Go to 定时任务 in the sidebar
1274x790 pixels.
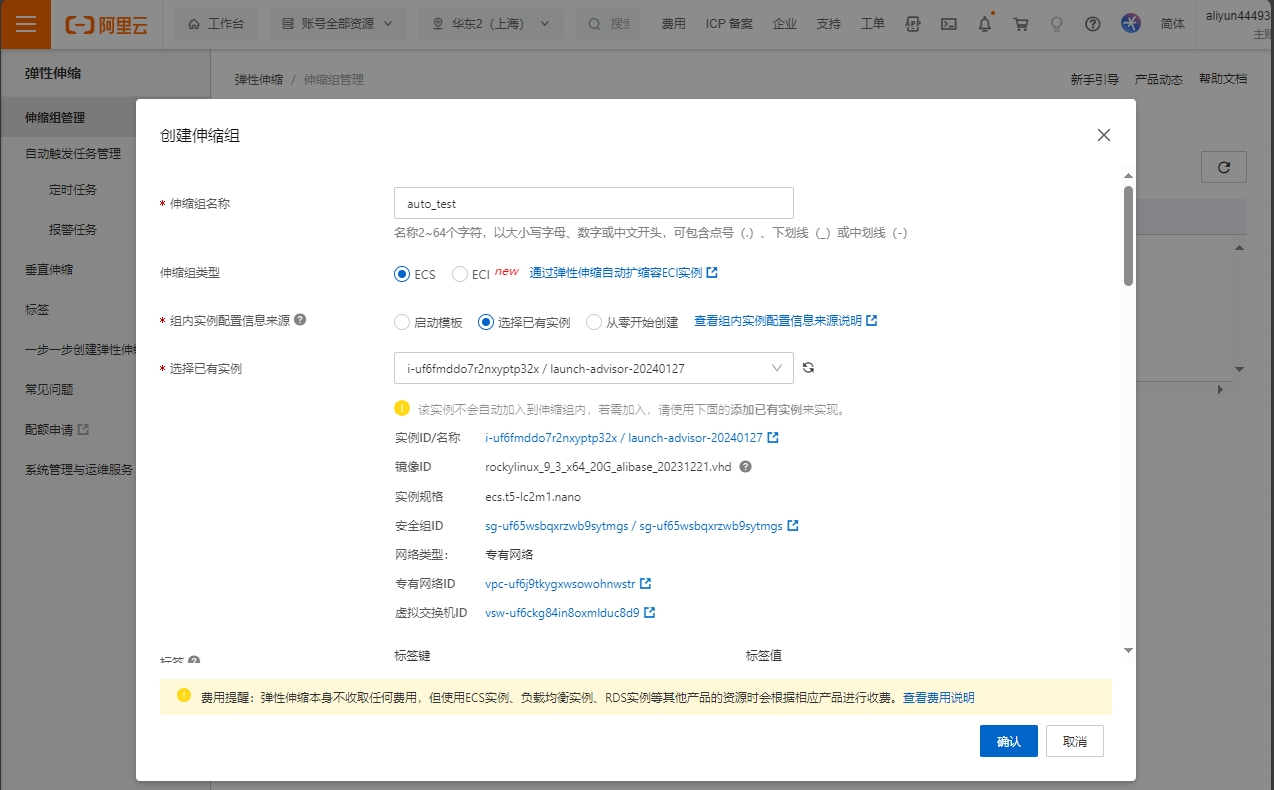[73, 189]
